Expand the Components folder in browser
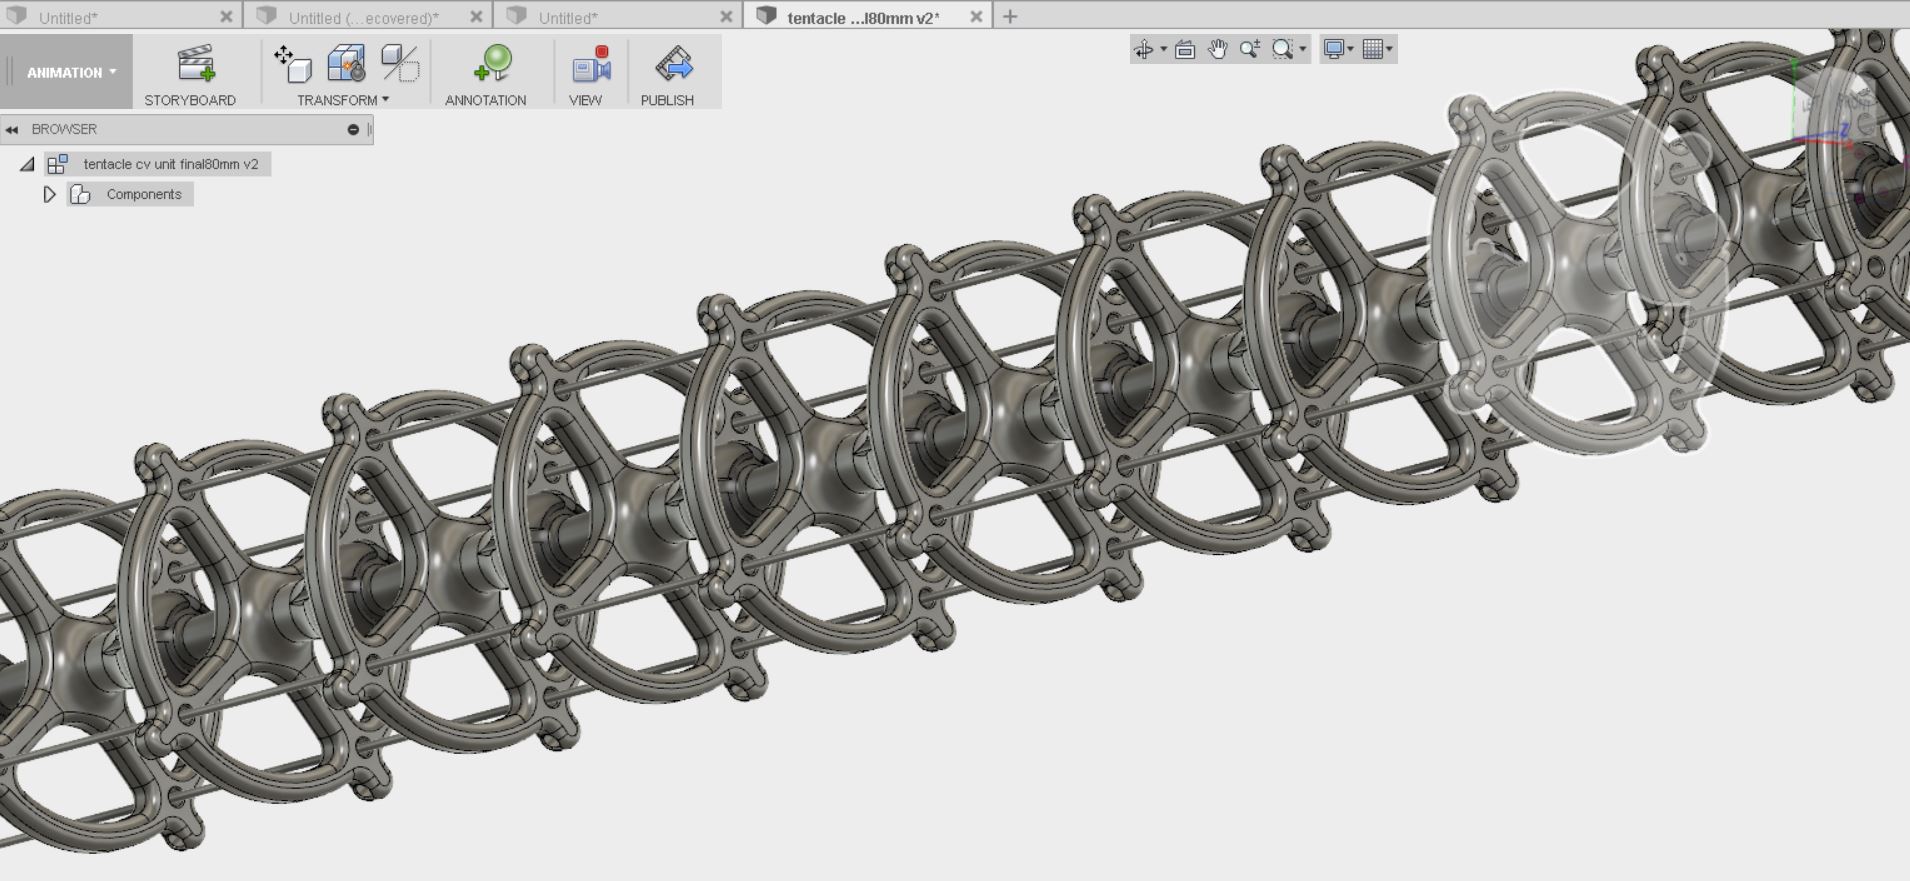The height and width of the screenshot is (881, 1910). (x=49, y=194)
